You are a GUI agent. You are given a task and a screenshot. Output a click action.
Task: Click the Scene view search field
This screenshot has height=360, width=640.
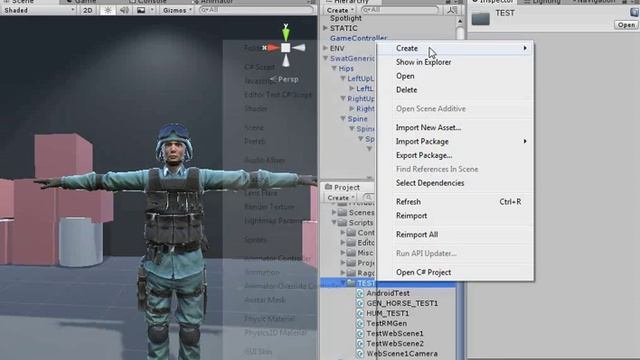coord(256,10)
